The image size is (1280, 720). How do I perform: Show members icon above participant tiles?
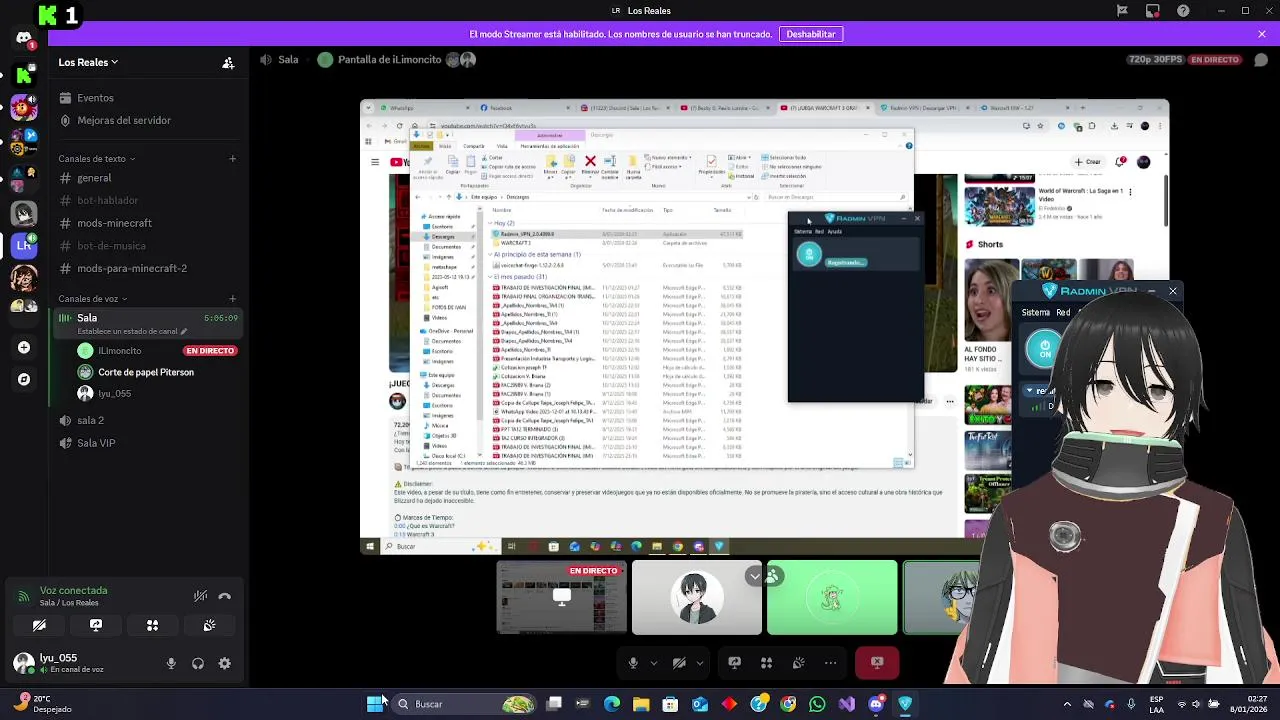[773, 576]
